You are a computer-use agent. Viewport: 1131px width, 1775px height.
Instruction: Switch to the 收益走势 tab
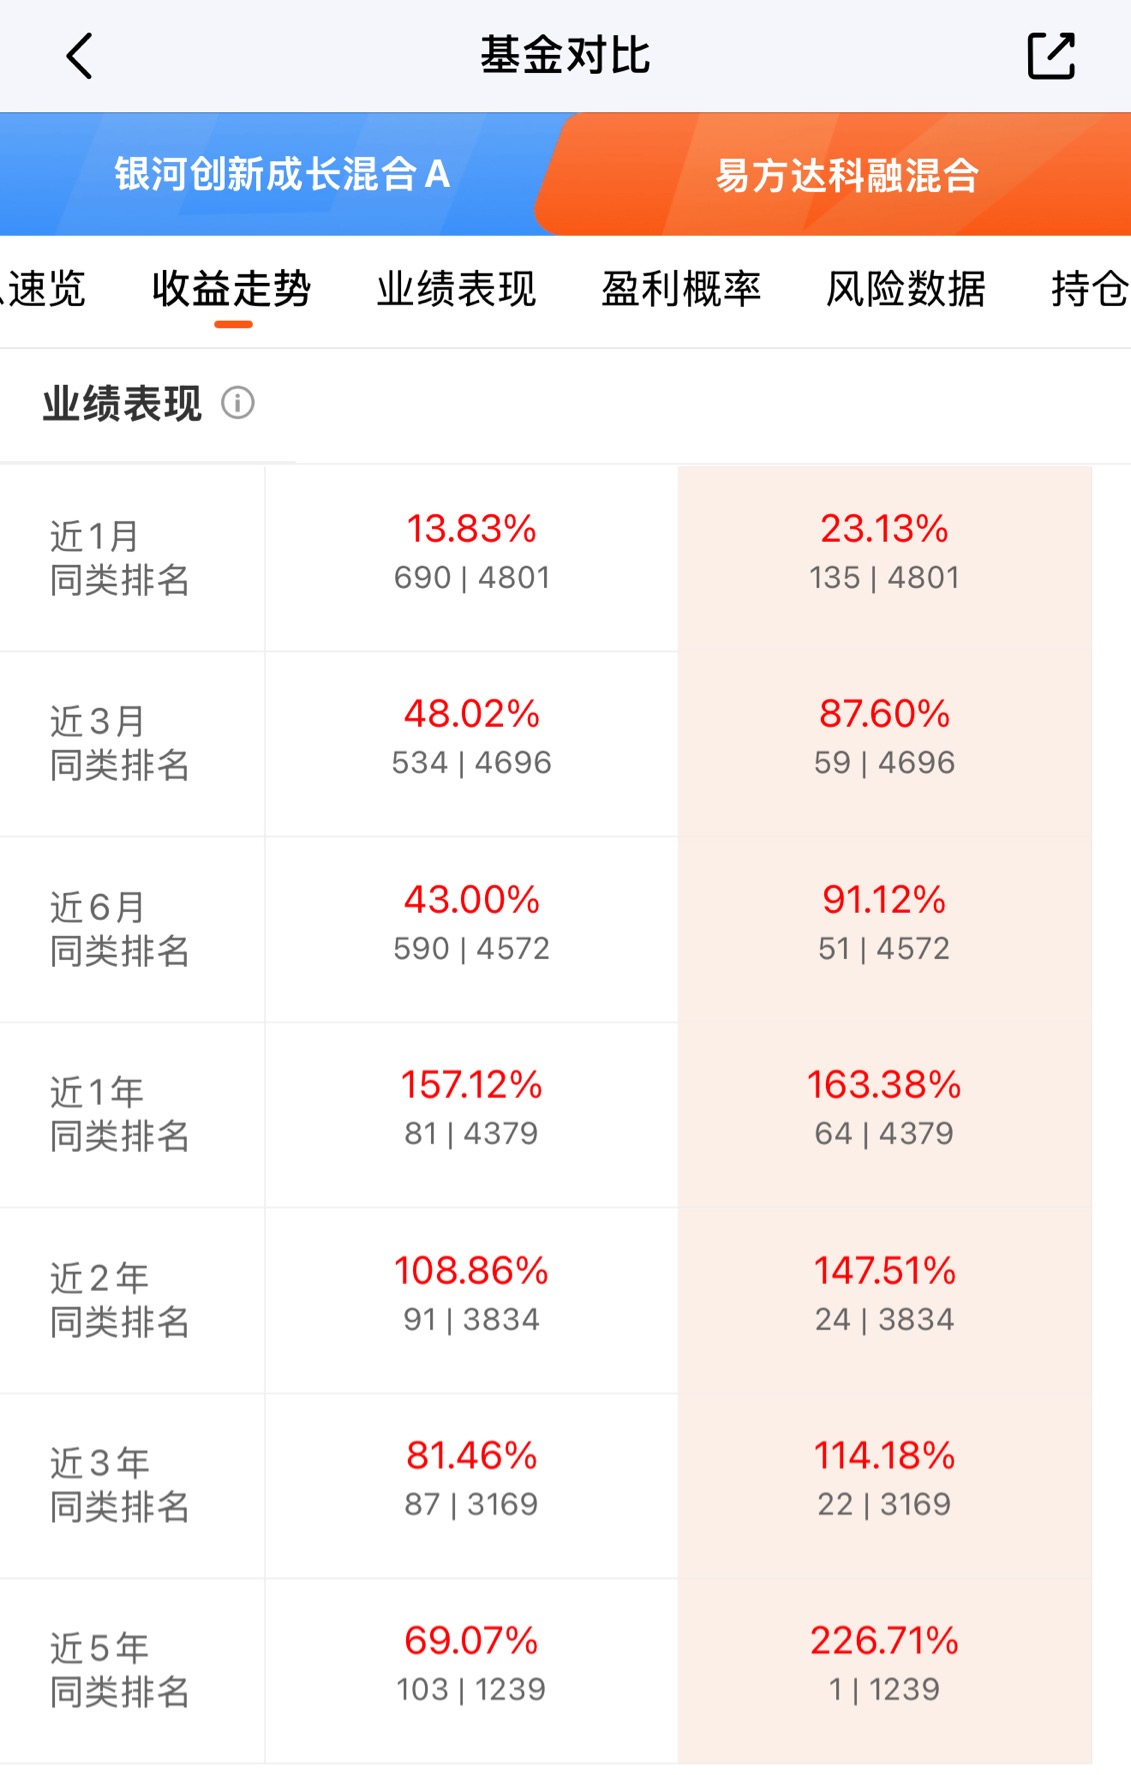coord(232,289)
